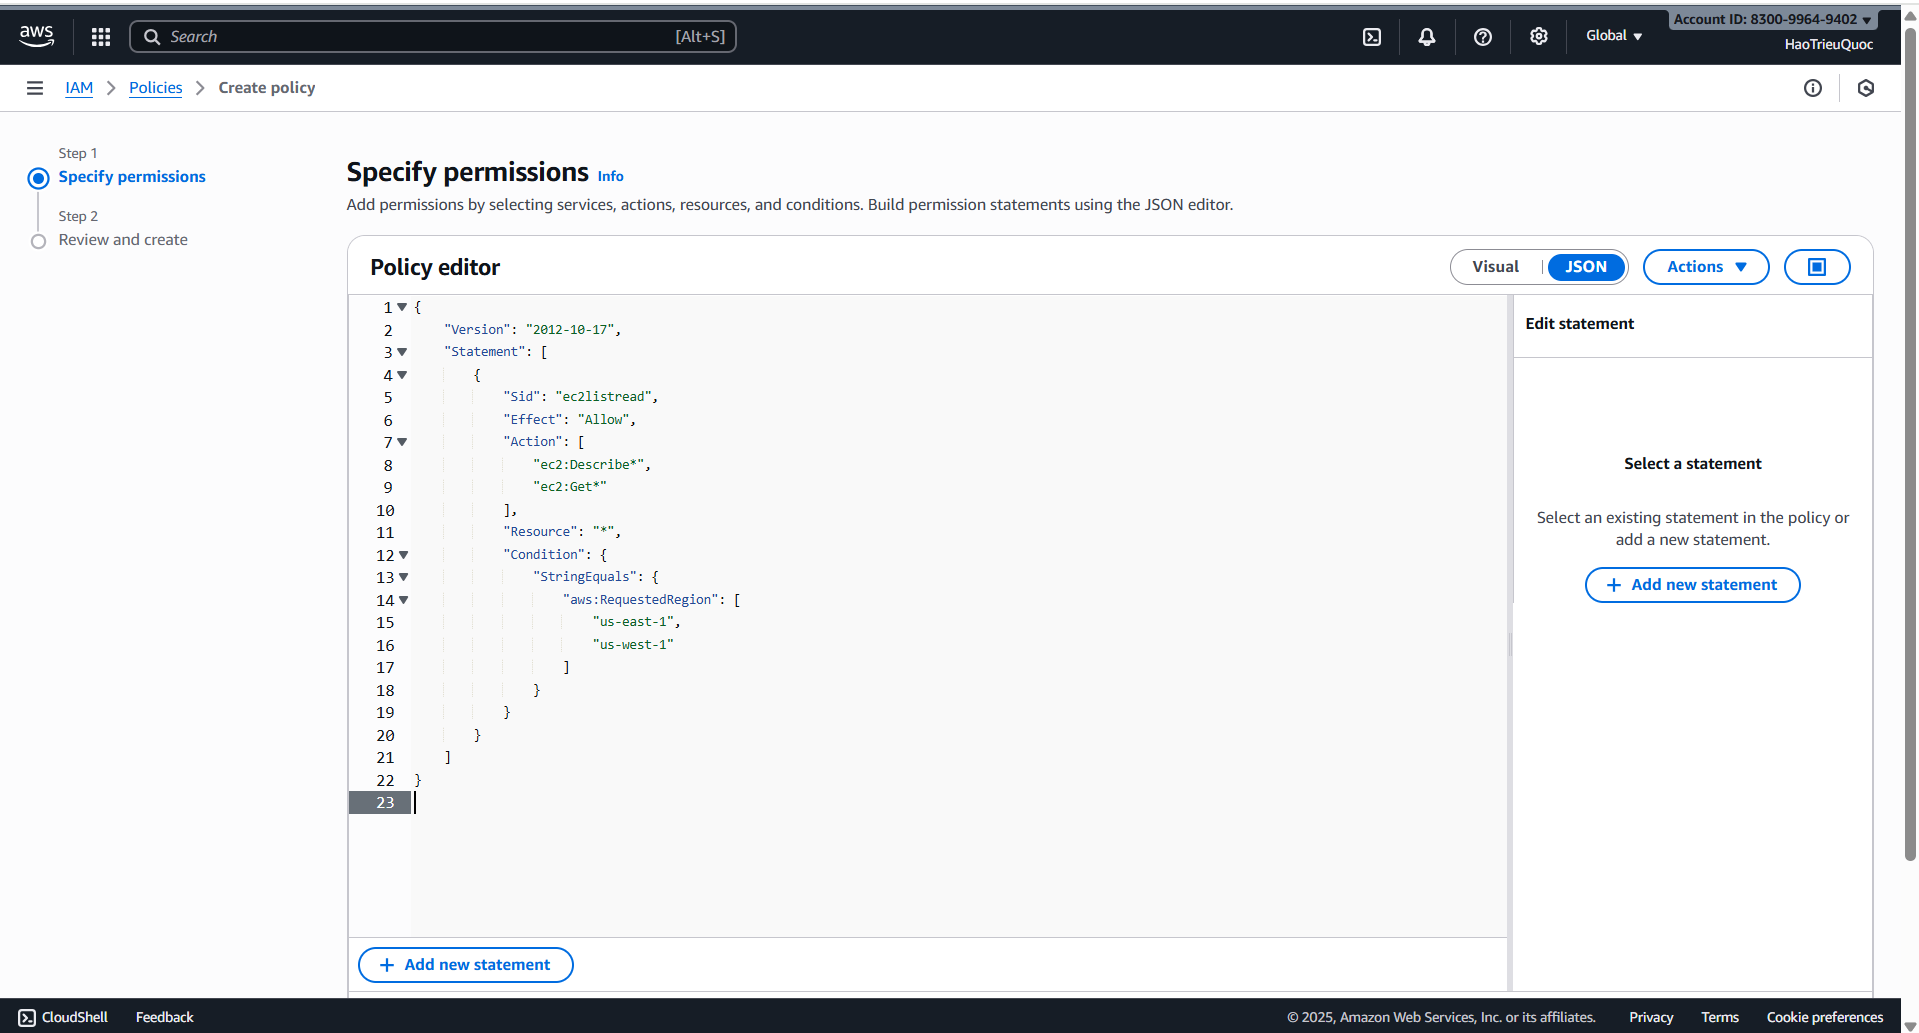Open the help question mark icon
The width and height of the screenshot is (1919, 1033).
(1482, 36)
